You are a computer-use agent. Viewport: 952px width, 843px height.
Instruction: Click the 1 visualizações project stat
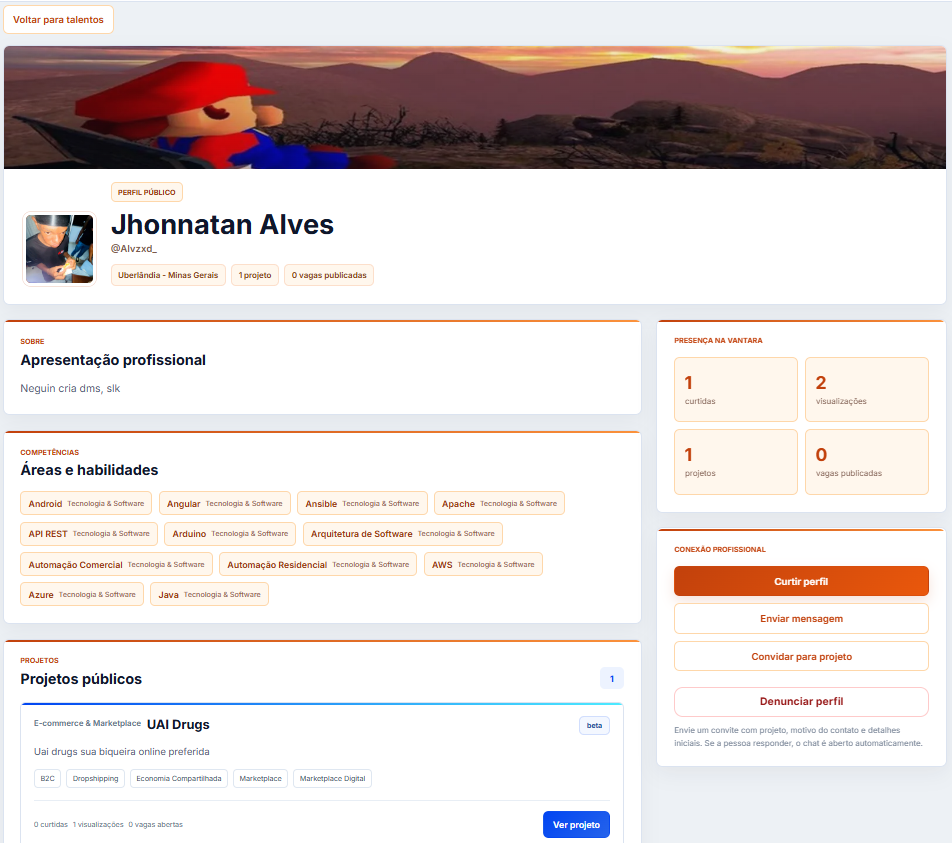(98, 824)
